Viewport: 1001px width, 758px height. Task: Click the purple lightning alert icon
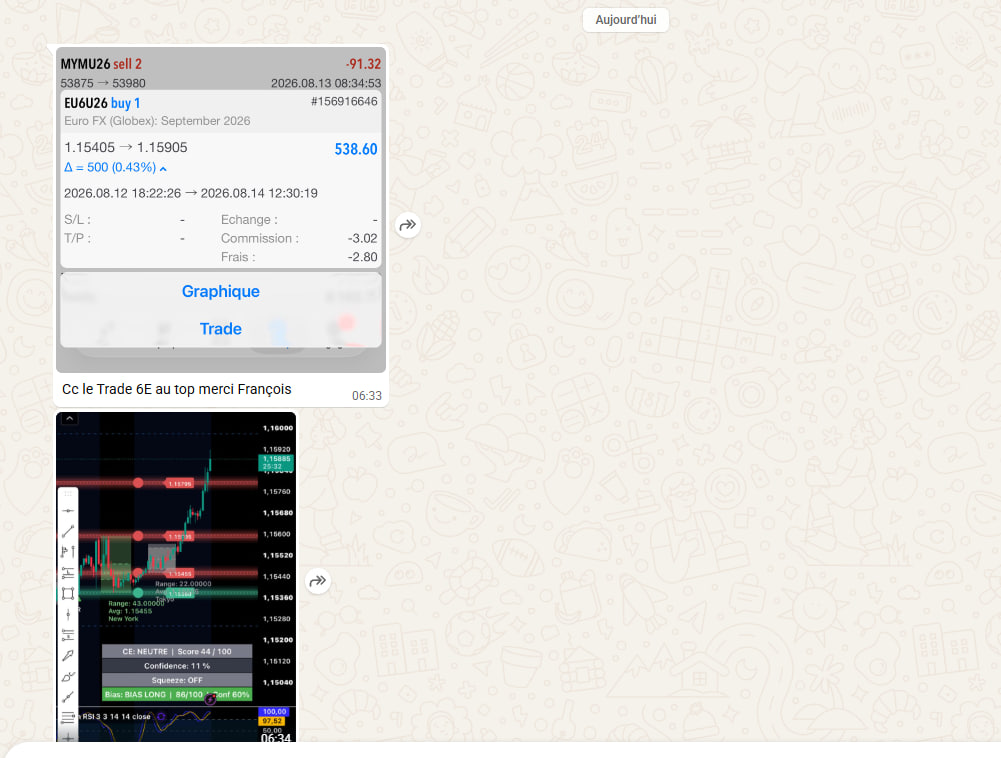point(210,700)
